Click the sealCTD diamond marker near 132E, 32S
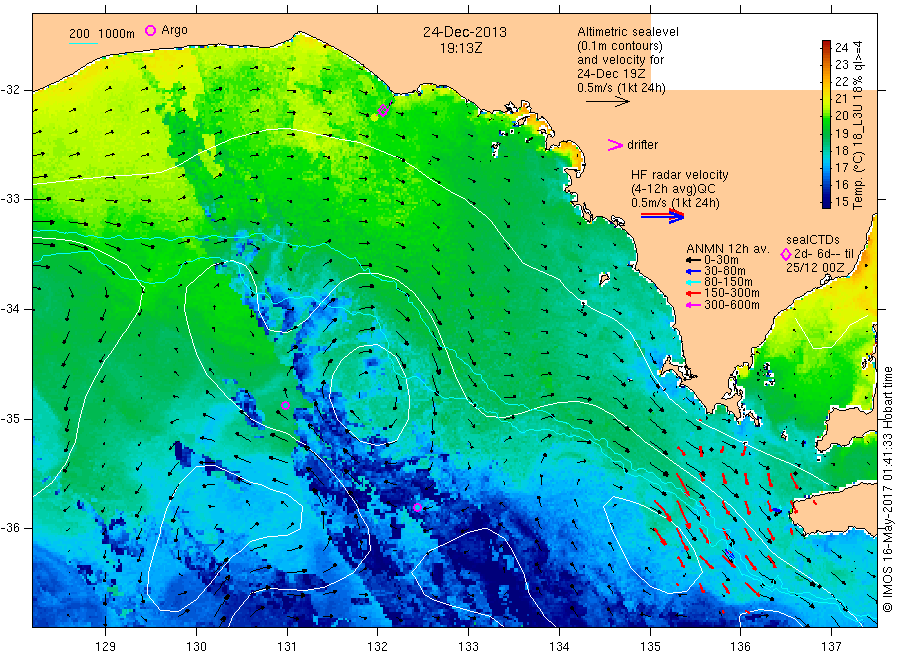Image resolution: width=900 pixels, height=660 pixels. [383, 110]
